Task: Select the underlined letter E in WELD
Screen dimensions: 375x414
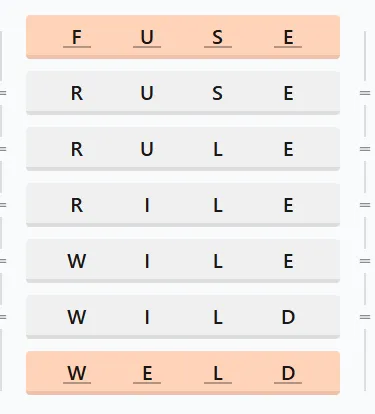Action: coord(147,373)
